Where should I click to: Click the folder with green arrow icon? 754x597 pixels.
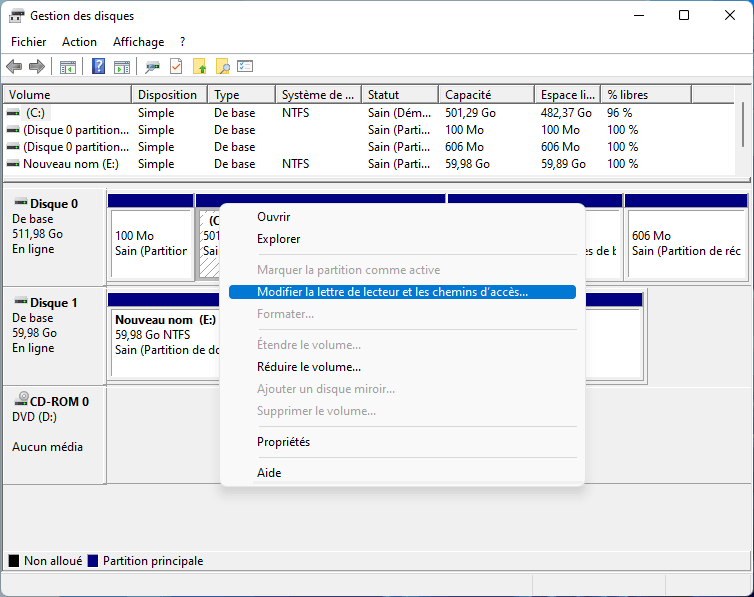click(199, 67)
